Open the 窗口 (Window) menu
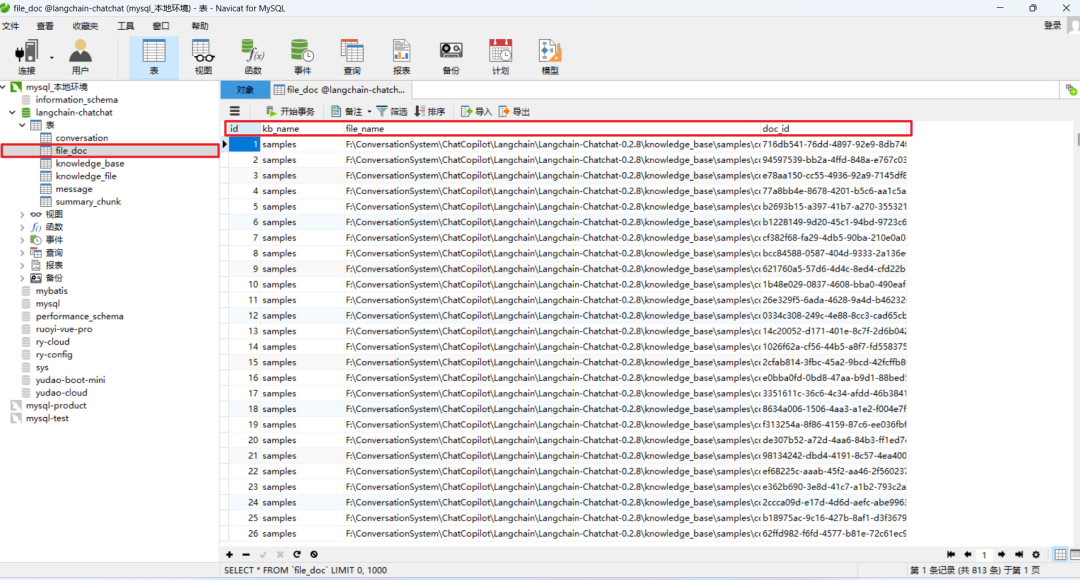 point(161,26)
